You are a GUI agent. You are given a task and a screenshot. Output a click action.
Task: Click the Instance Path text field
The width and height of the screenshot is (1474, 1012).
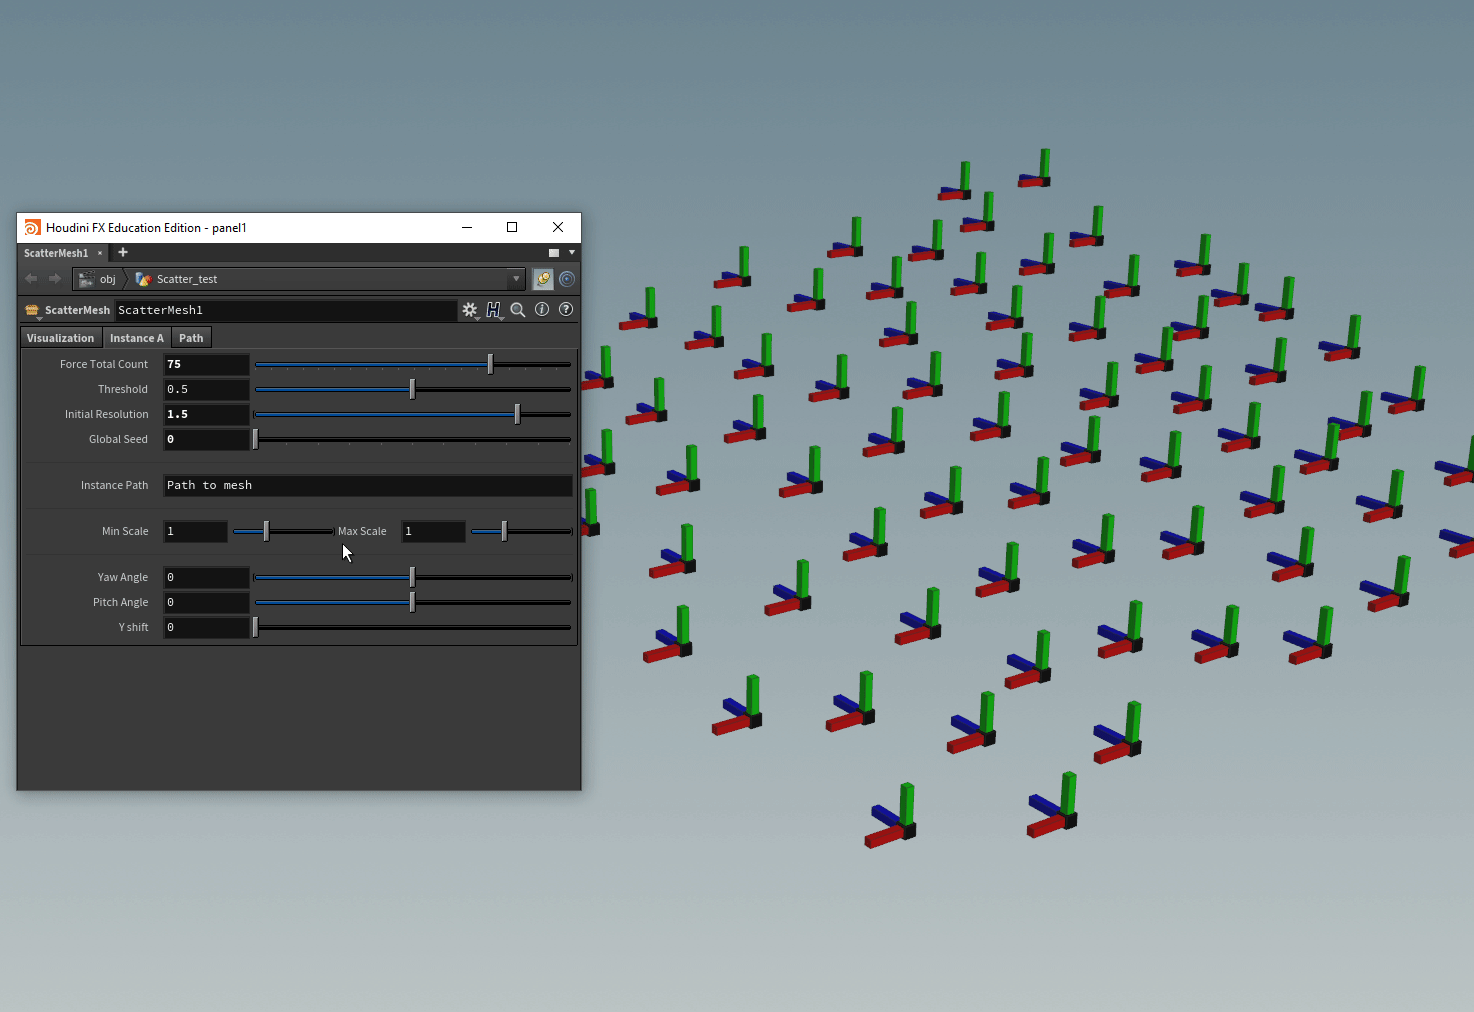[x=367, y=485]
